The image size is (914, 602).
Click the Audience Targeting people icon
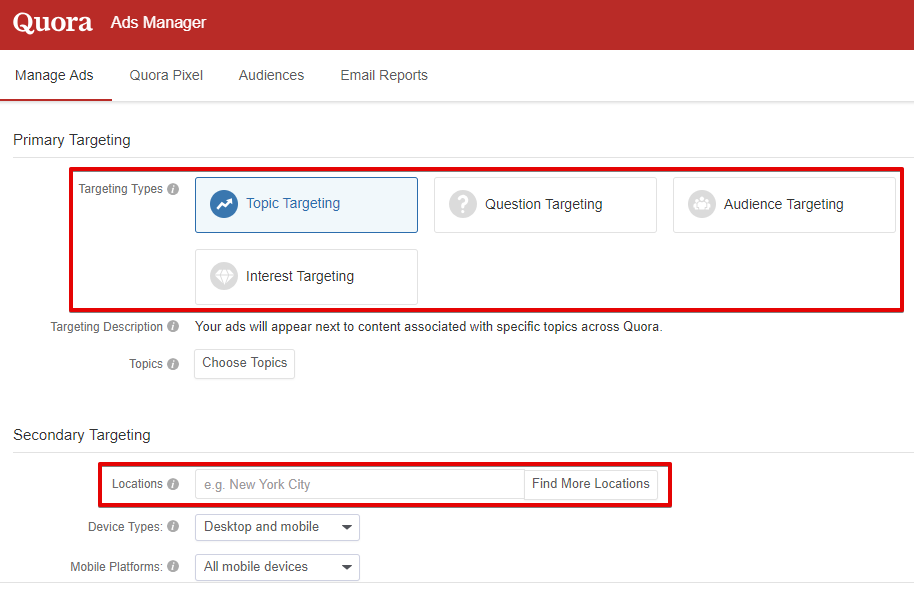702,204
